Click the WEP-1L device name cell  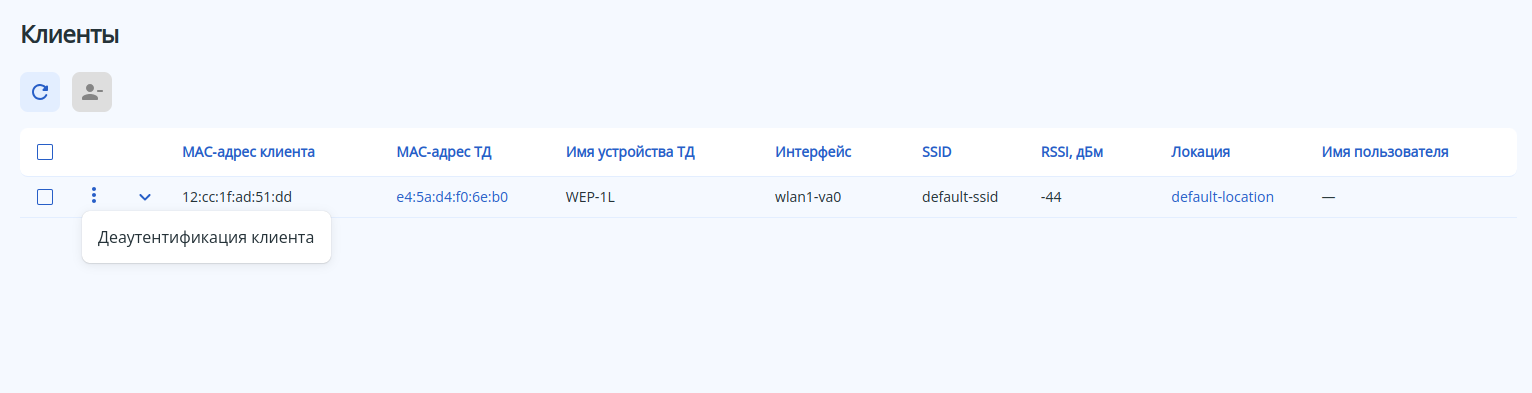pyautogui.click(x=590, y=197)
